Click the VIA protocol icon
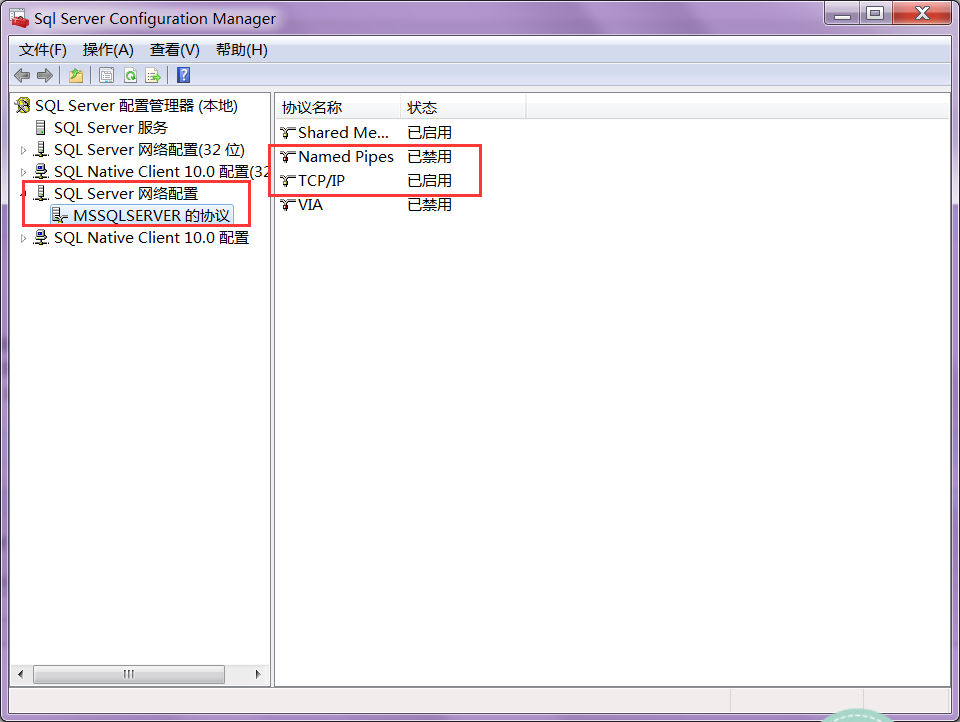Image resolution: width=960 pixels, height=722 pixels. click(288, 205)
